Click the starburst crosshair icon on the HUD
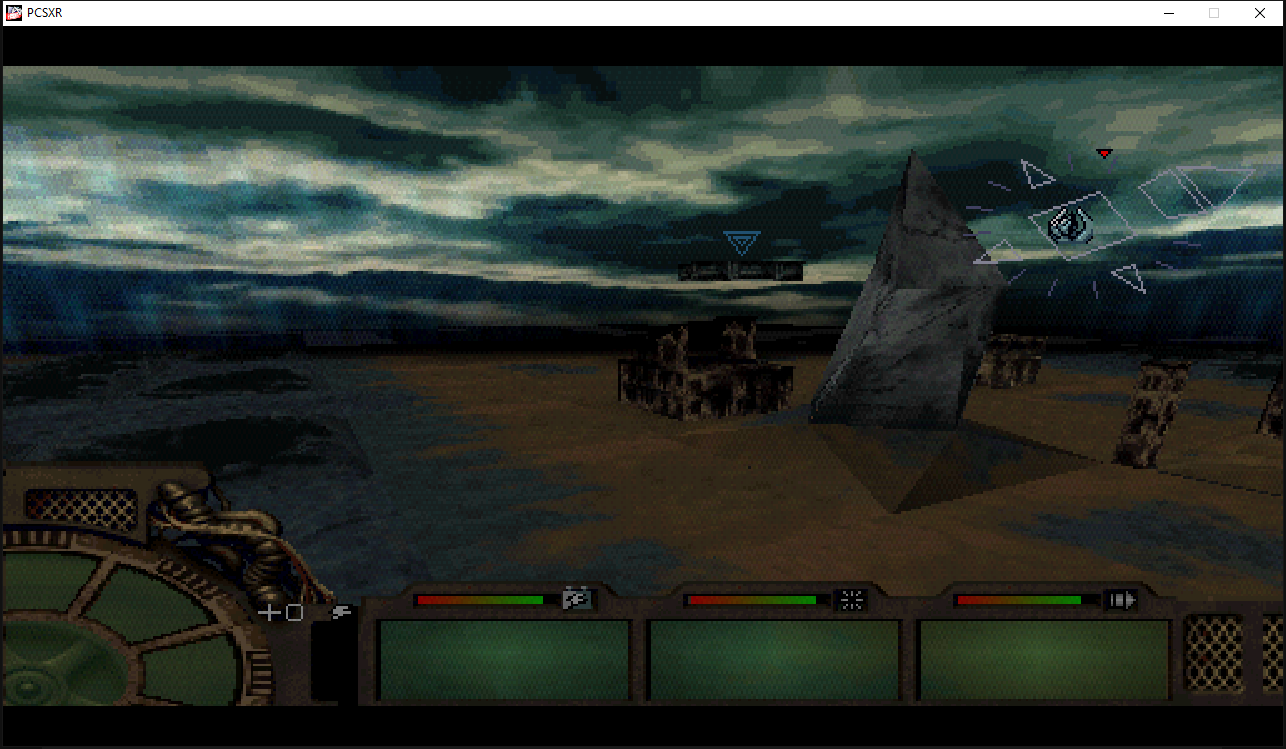 pos(851,599)
